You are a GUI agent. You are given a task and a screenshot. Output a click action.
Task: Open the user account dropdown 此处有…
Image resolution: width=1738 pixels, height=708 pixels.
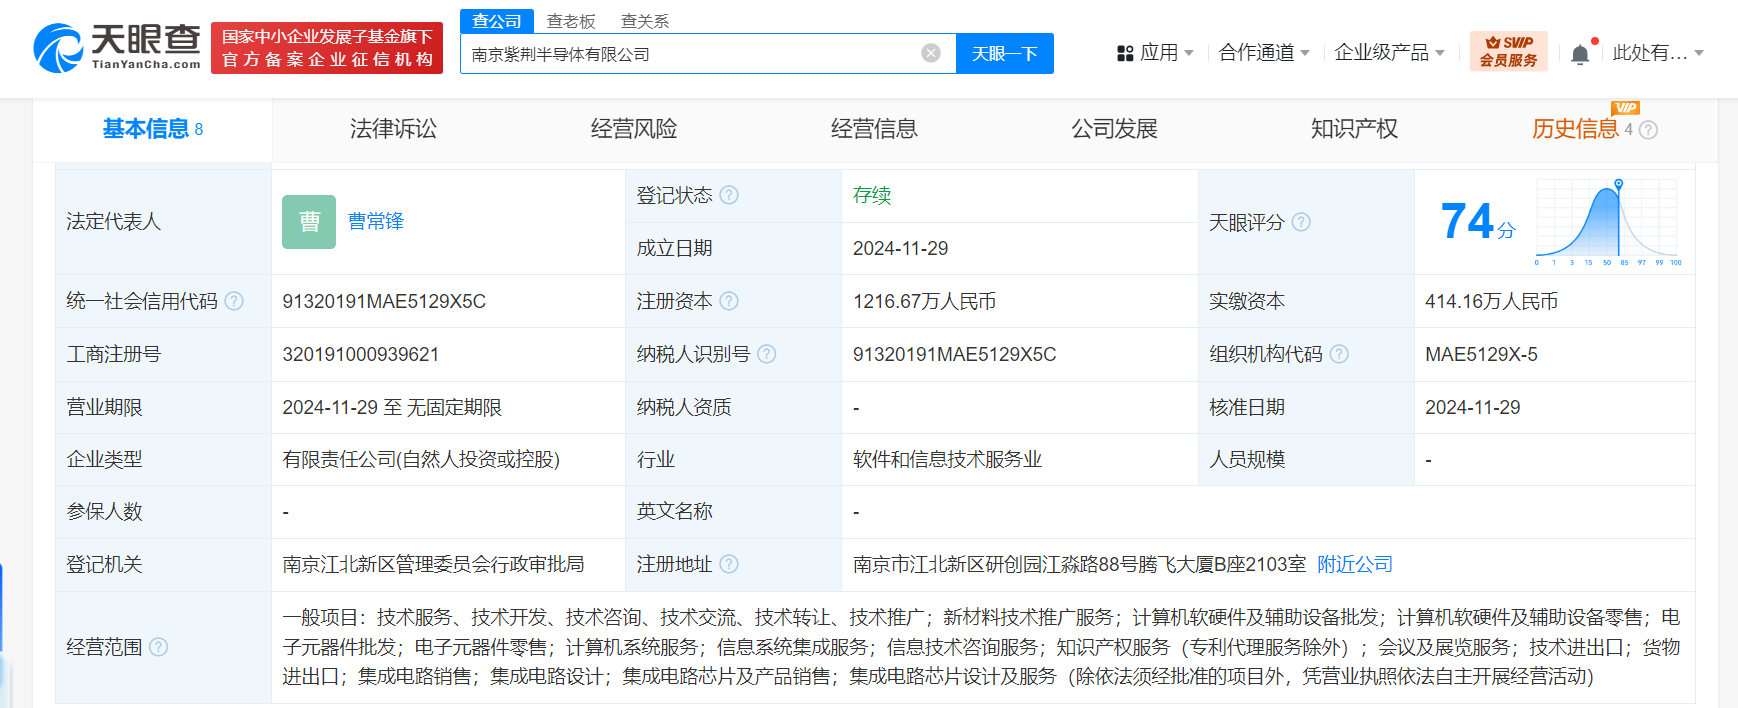tap(1657, 53)
